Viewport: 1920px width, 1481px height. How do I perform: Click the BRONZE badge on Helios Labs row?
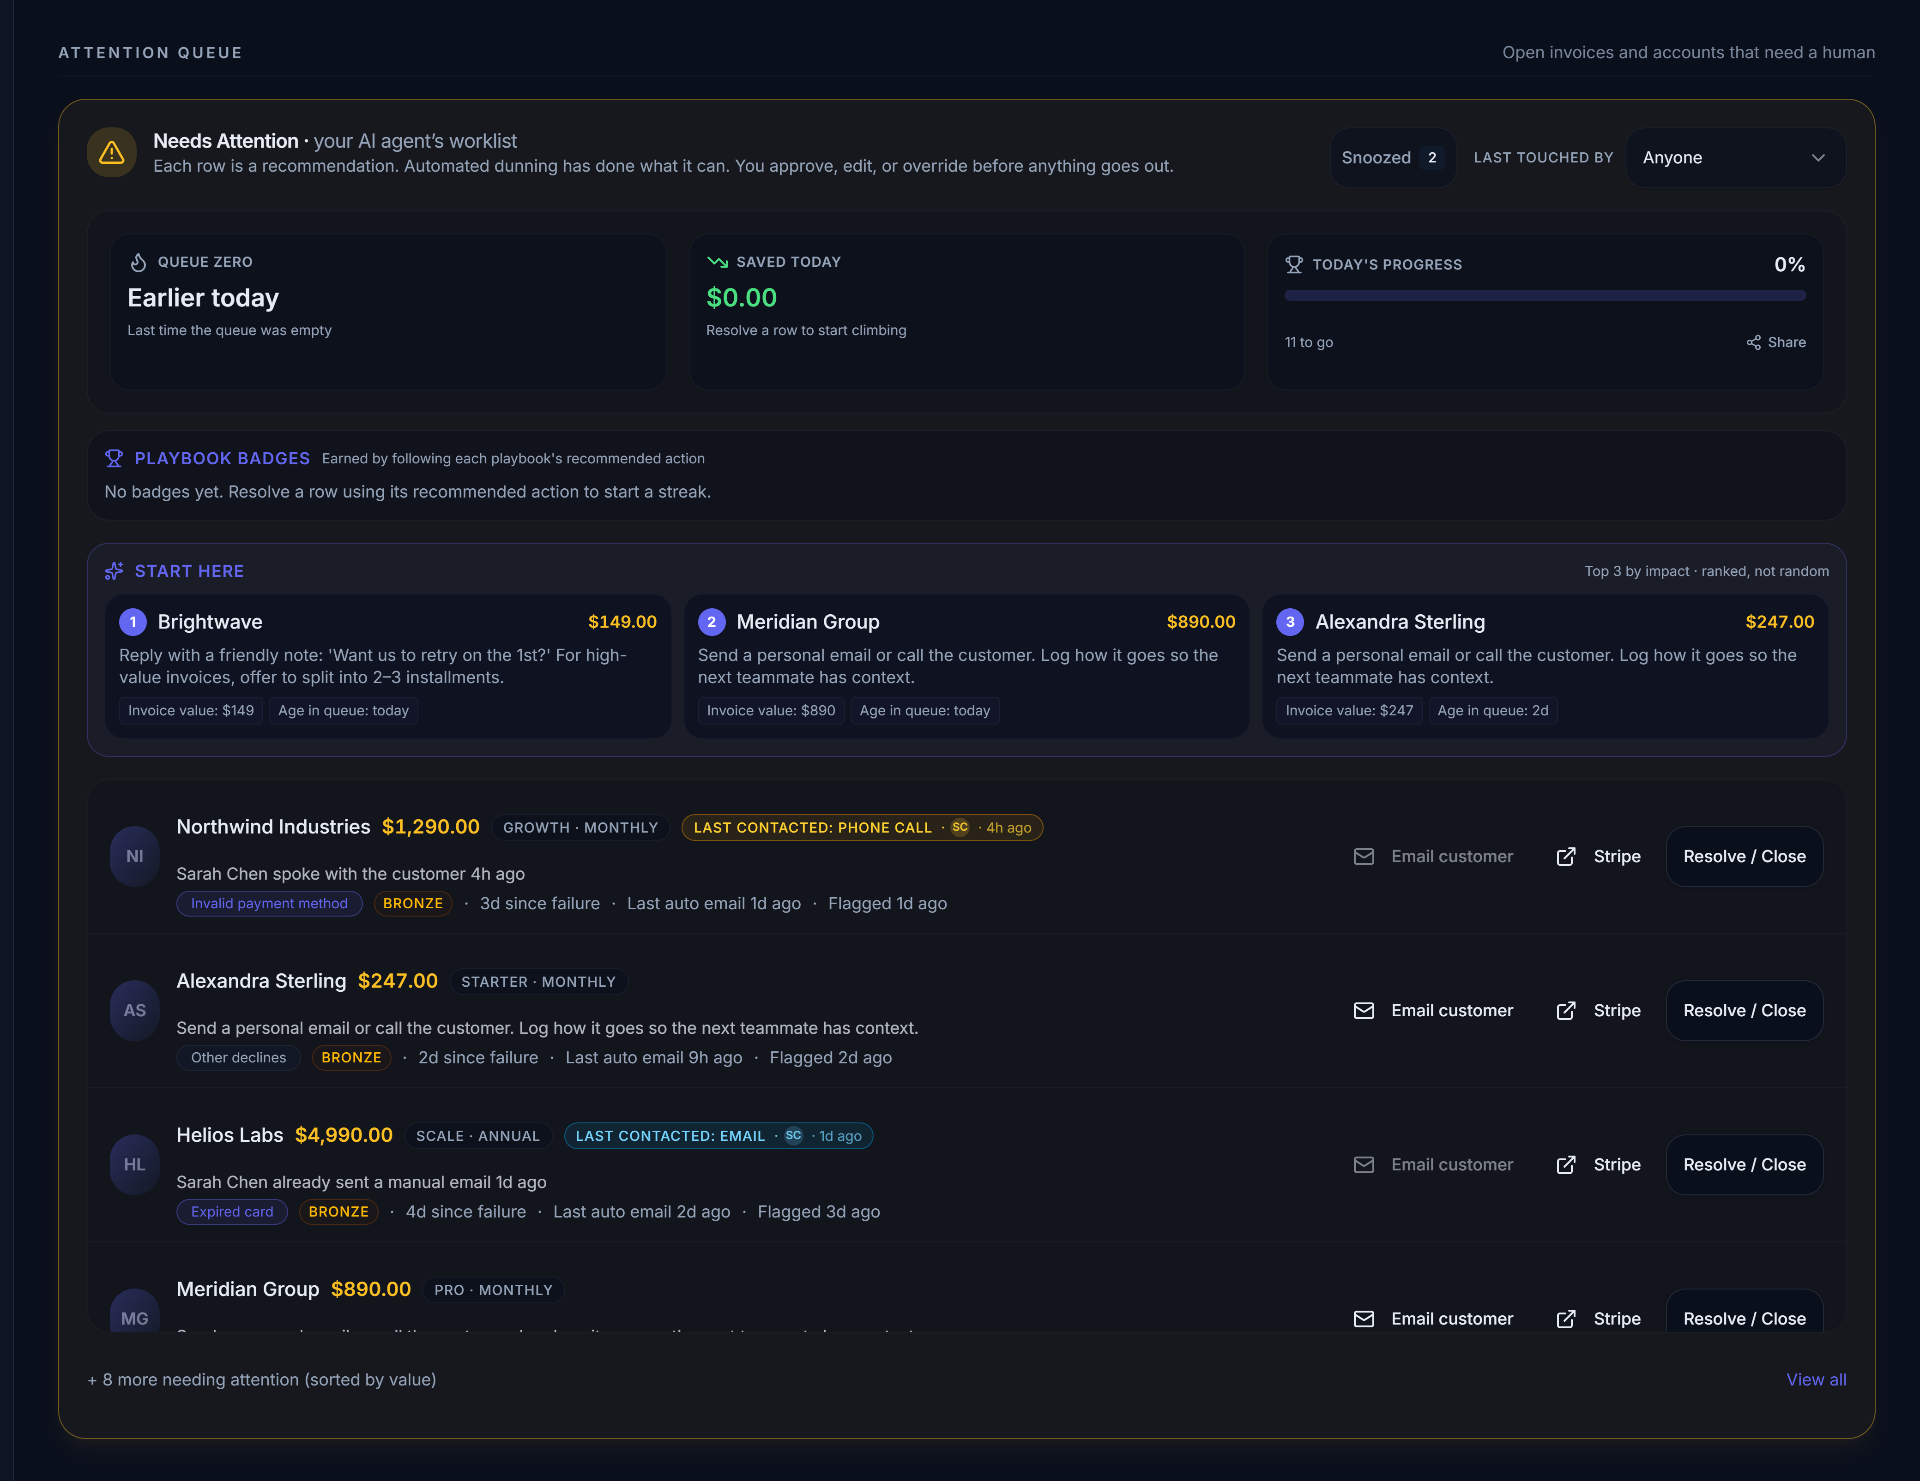pos(339,1211)
